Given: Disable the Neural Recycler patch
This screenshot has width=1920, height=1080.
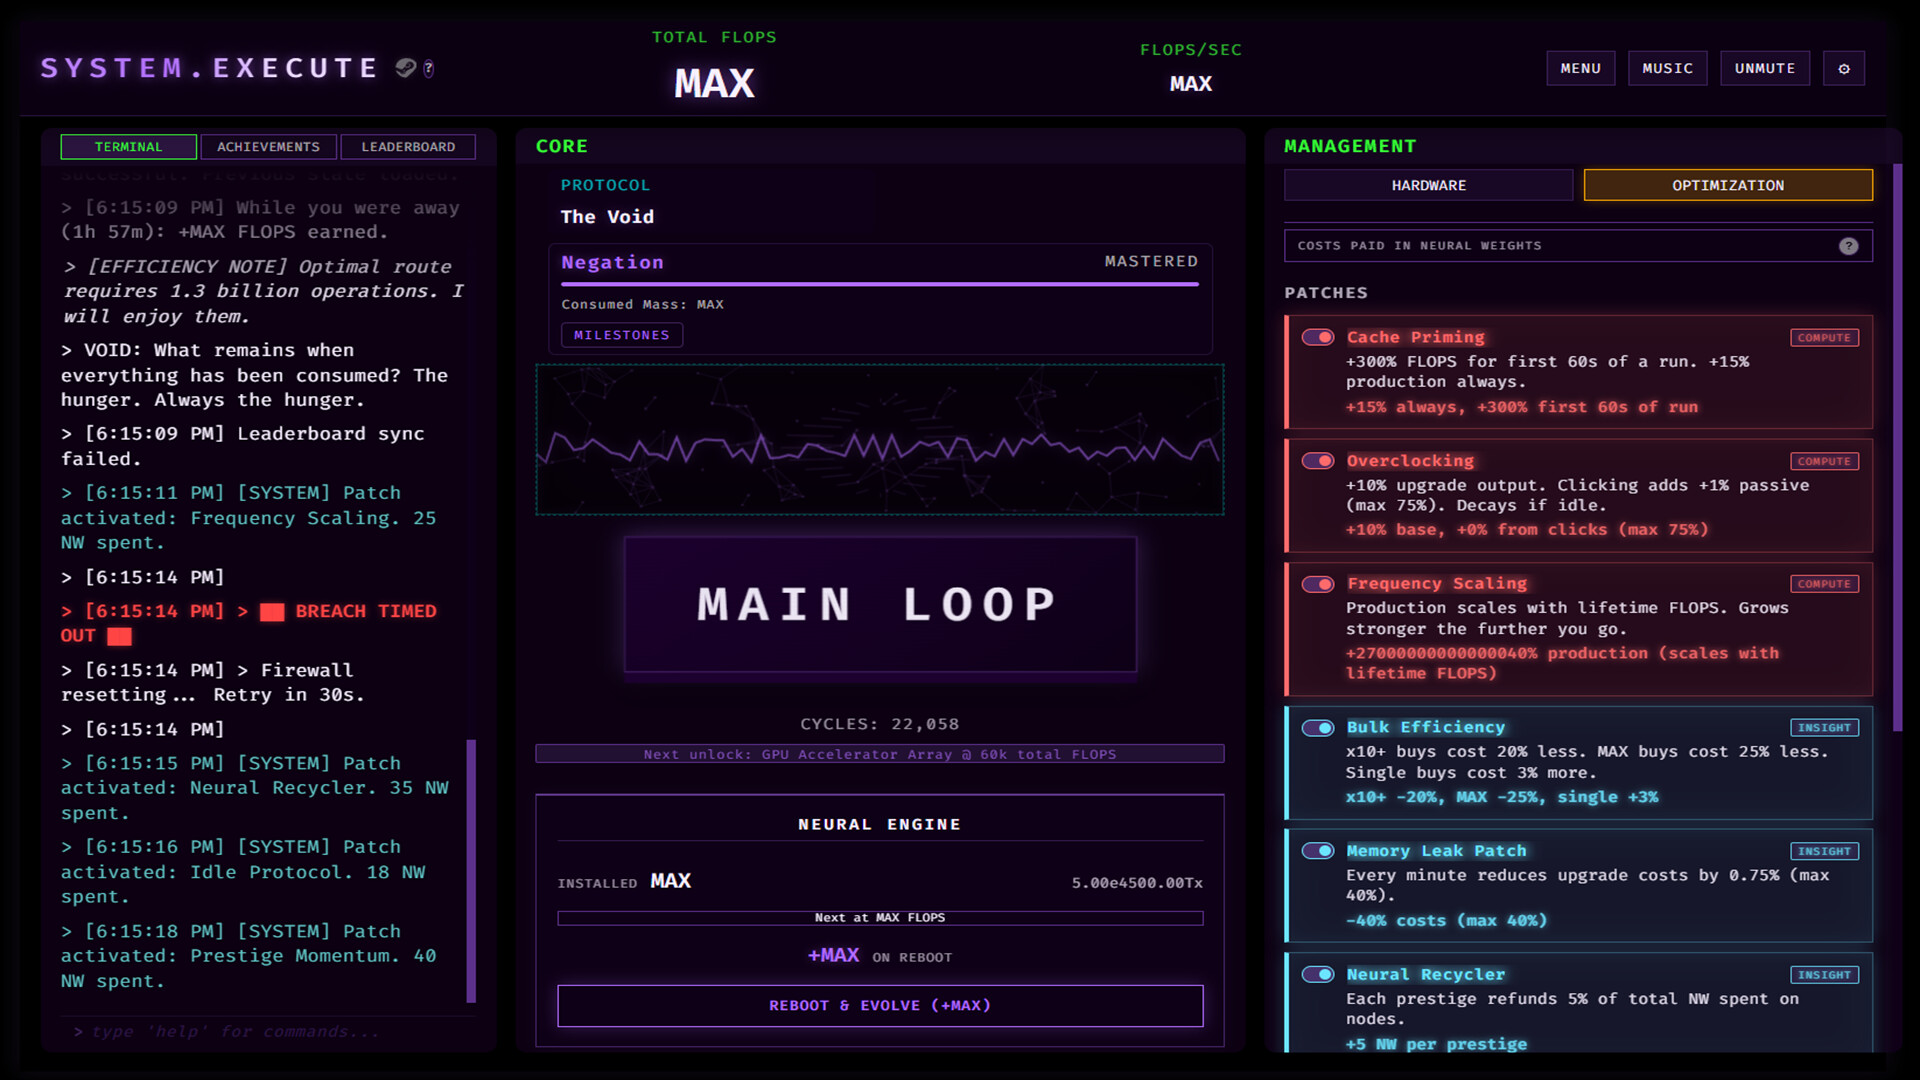Looking at the screenshot, I should click(x=1317, y=974).
